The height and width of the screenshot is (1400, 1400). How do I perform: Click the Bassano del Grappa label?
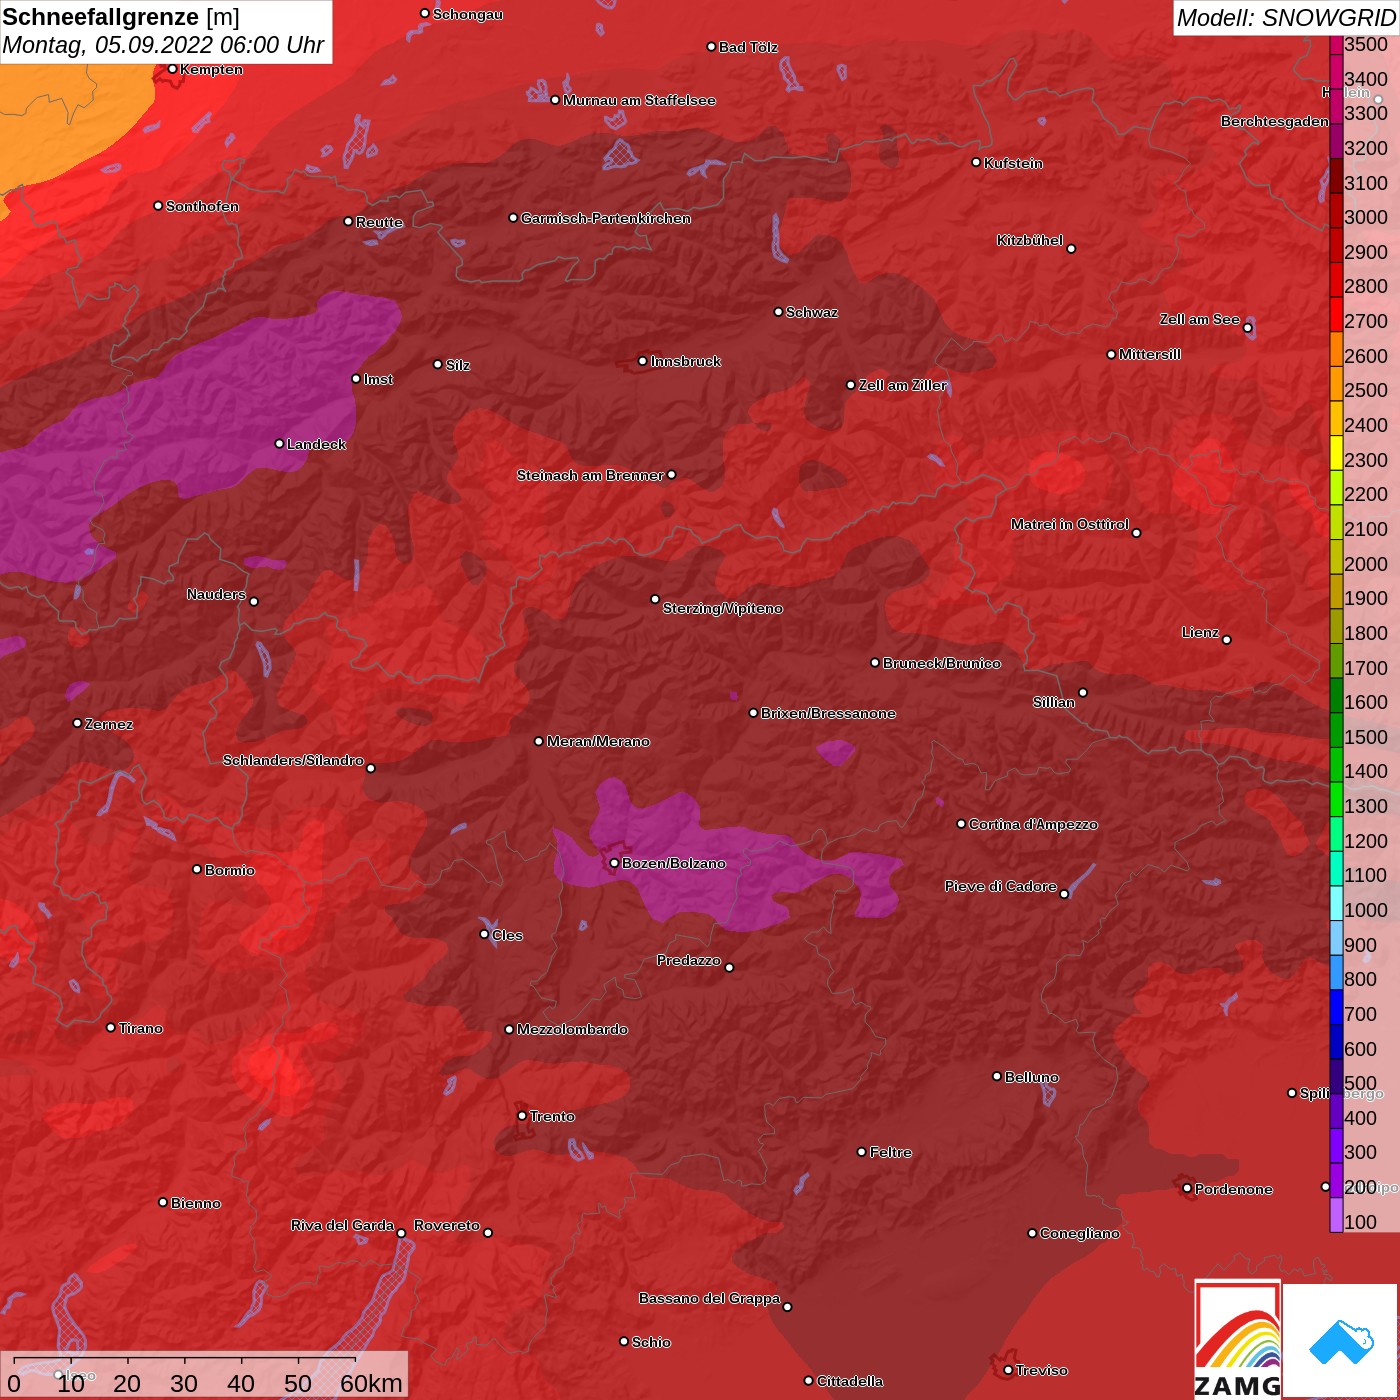pyautogui.click(x=709, y=1298)
